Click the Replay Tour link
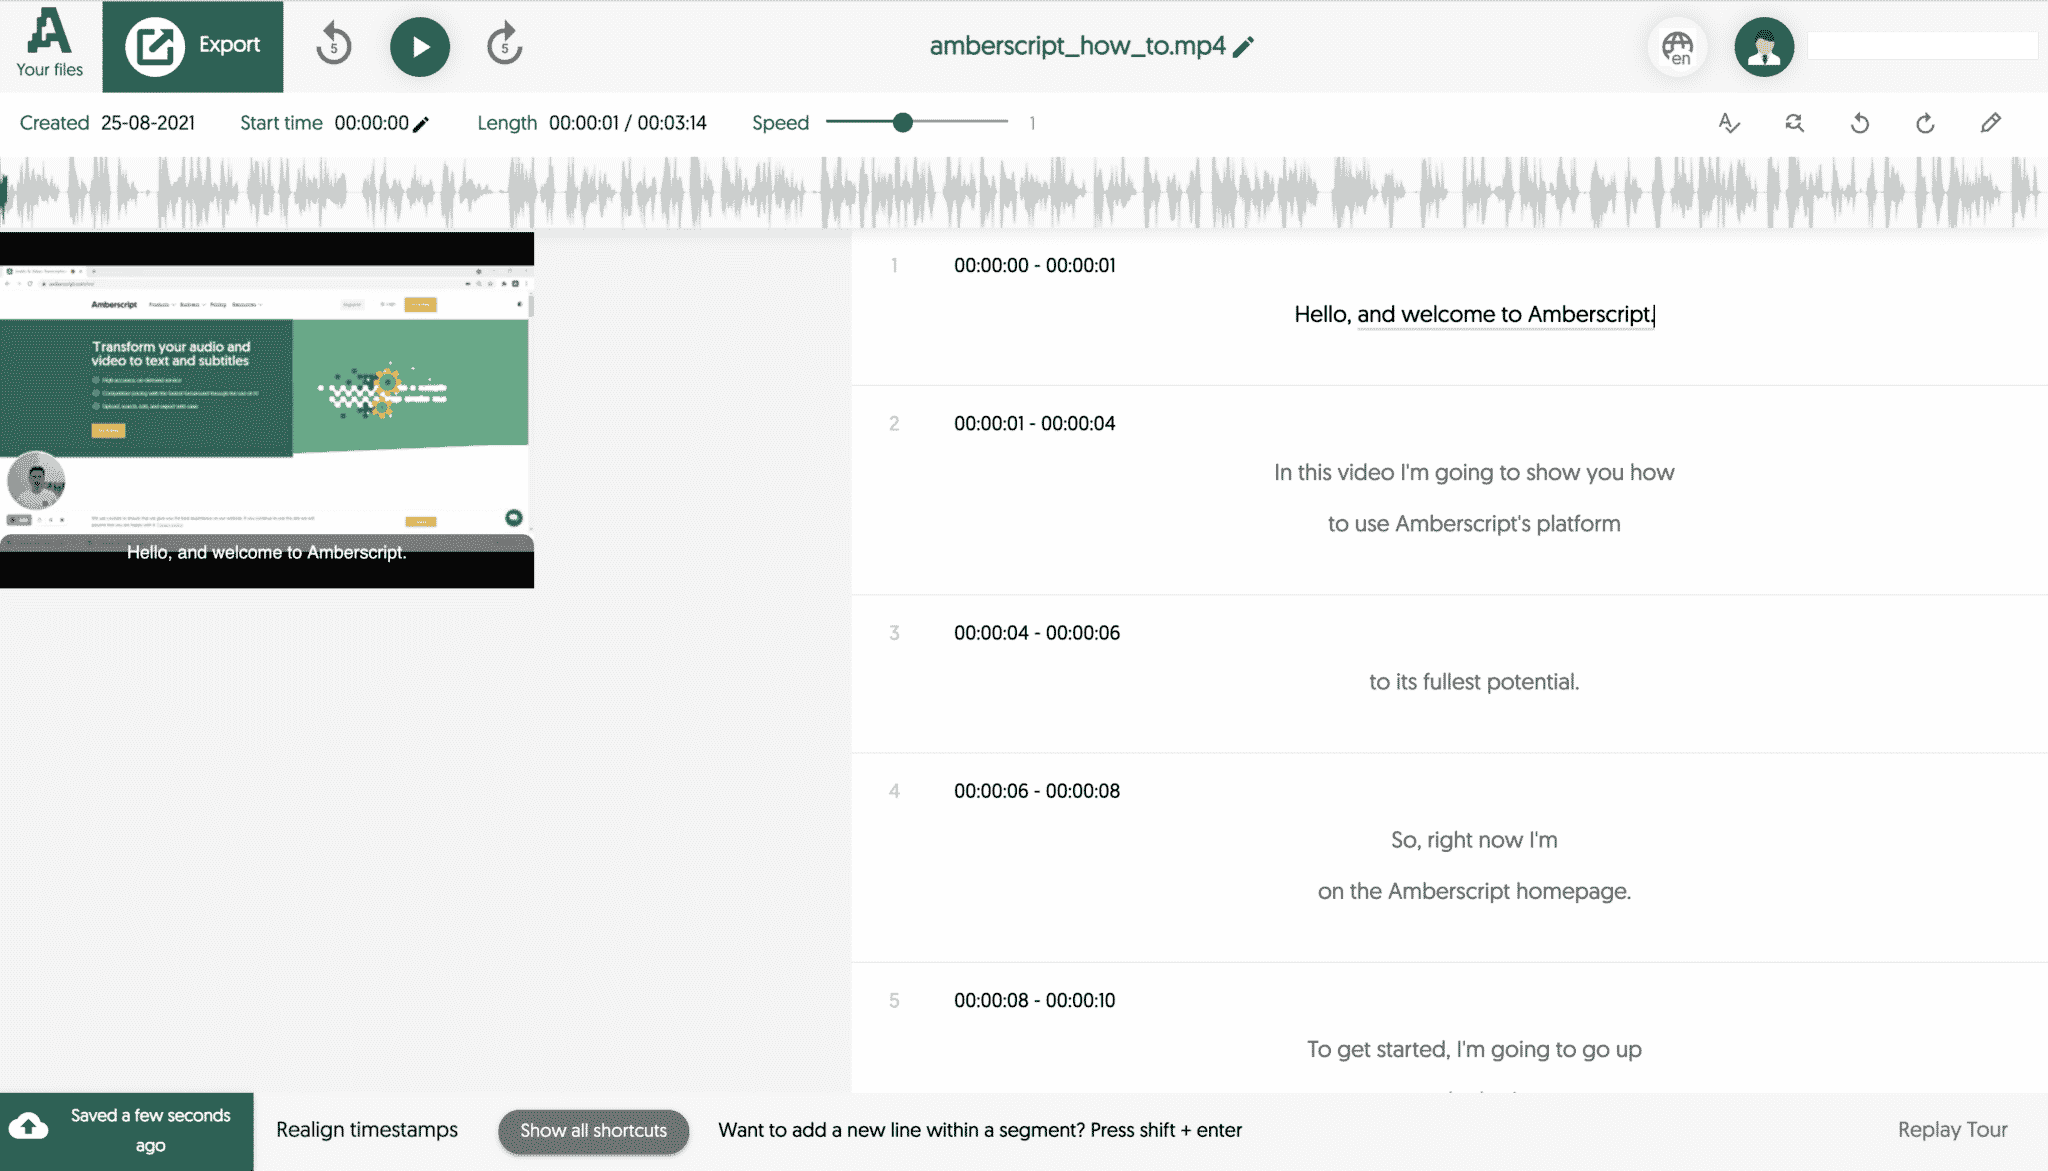Screen dimensions: 2048x1171 click(x=1952, y=1130)
